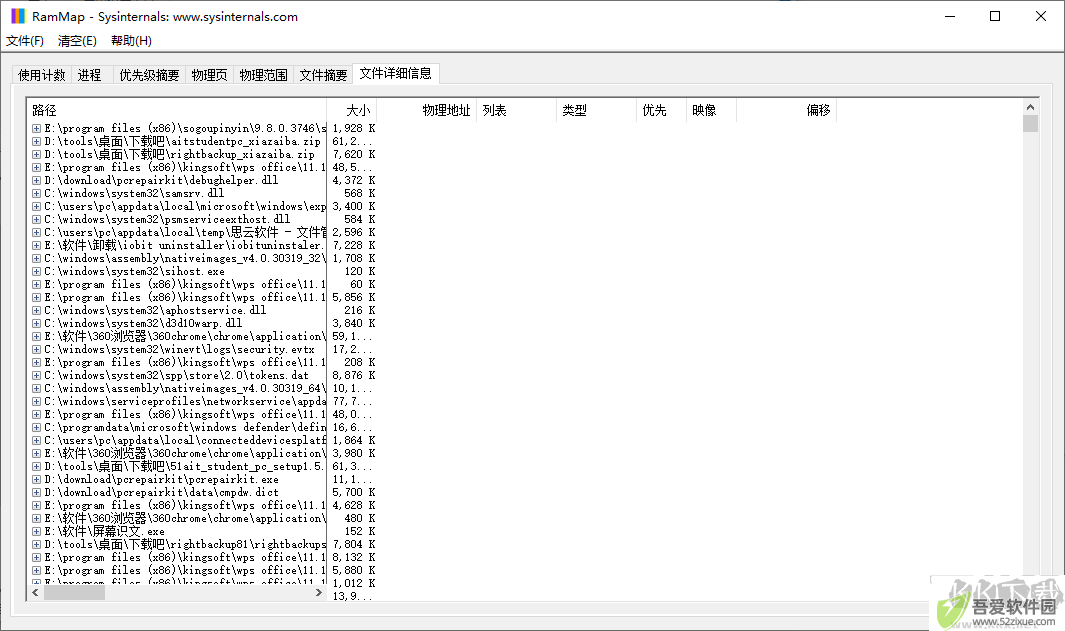This screenshot has height=631, width=1065.
Task: Select the path c:\windows\system32\sihost.exe
Action: coord(134,272)
